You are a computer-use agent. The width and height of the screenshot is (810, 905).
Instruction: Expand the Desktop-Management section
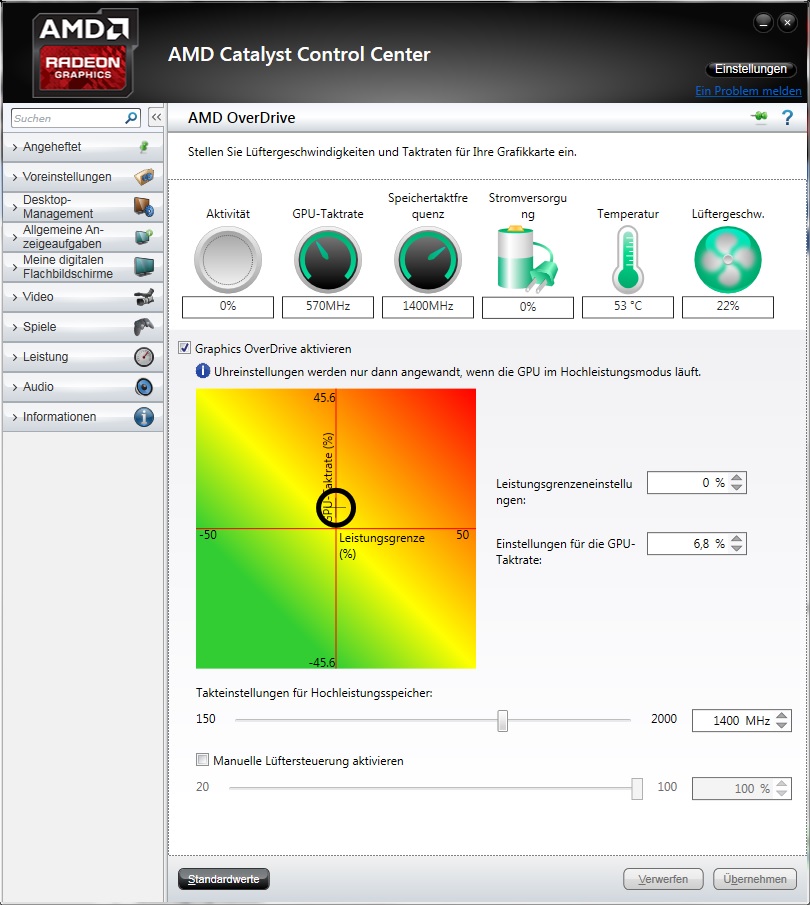pos(83,207)
